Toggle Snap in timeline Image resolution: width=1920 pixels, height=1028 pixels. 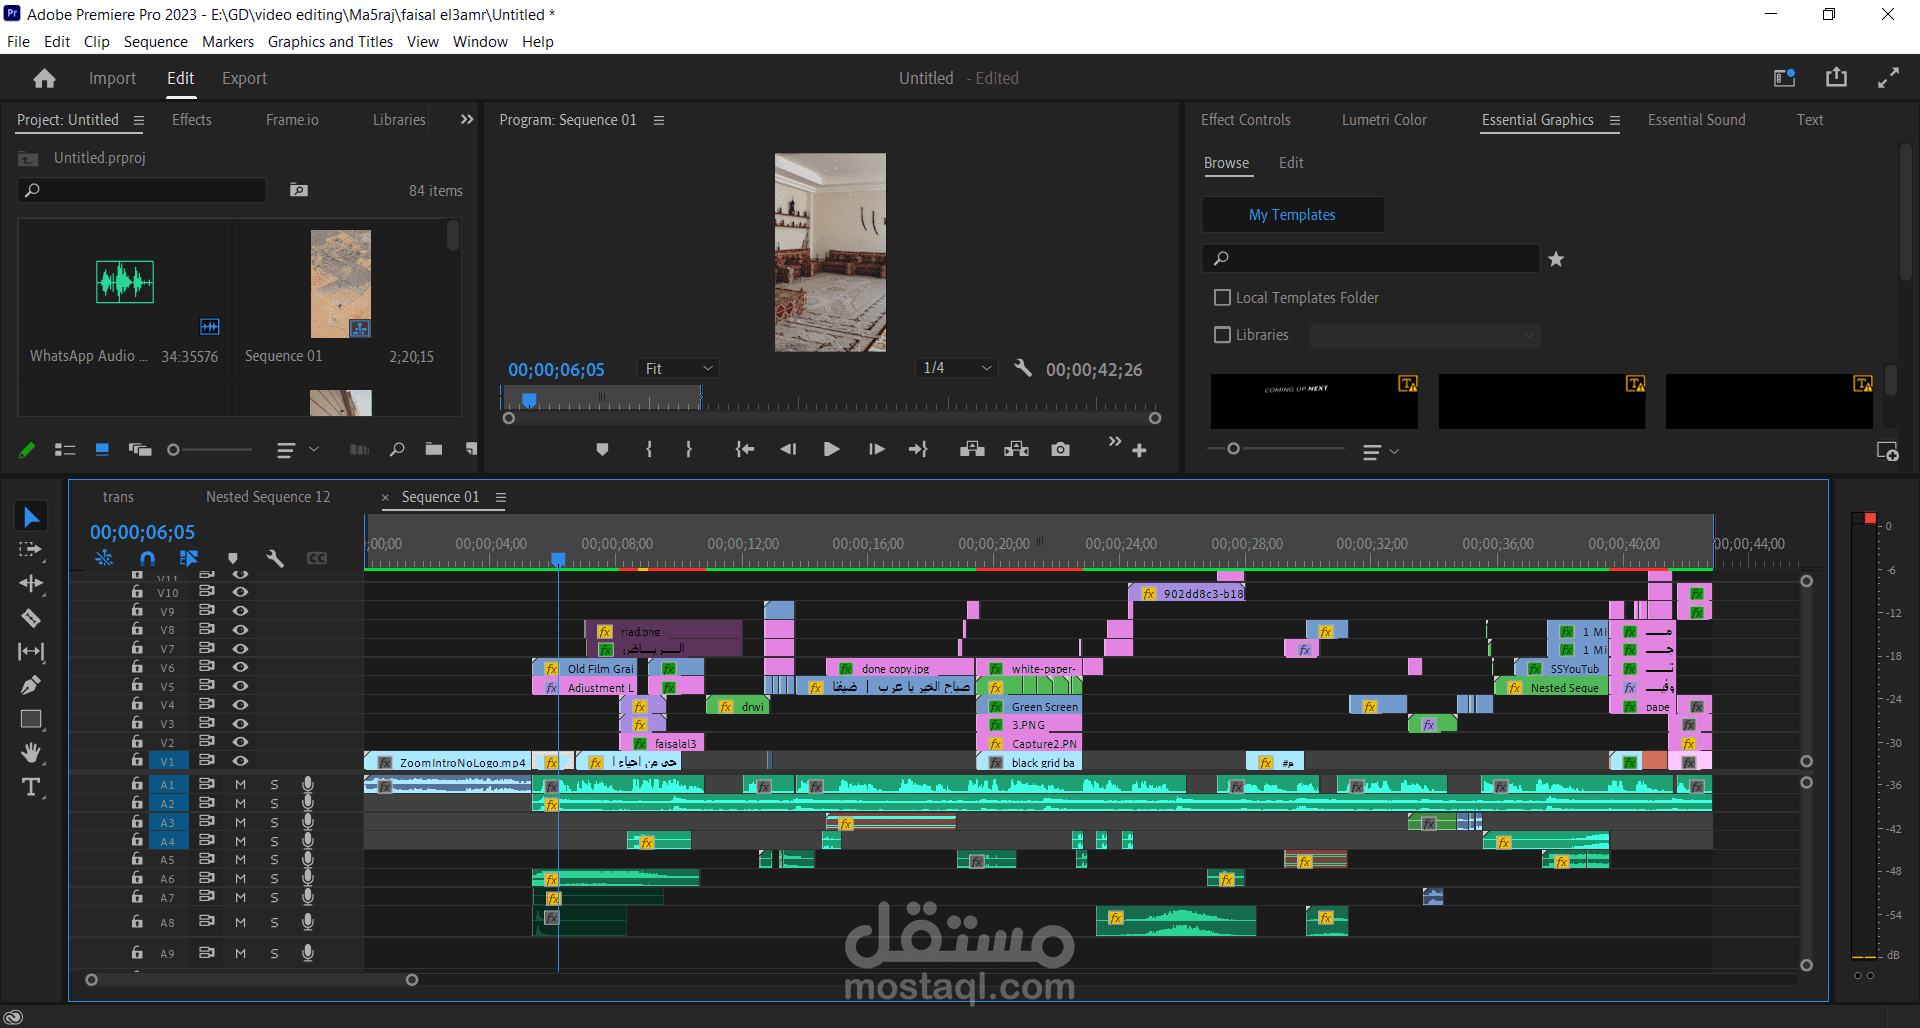[147, 558]
